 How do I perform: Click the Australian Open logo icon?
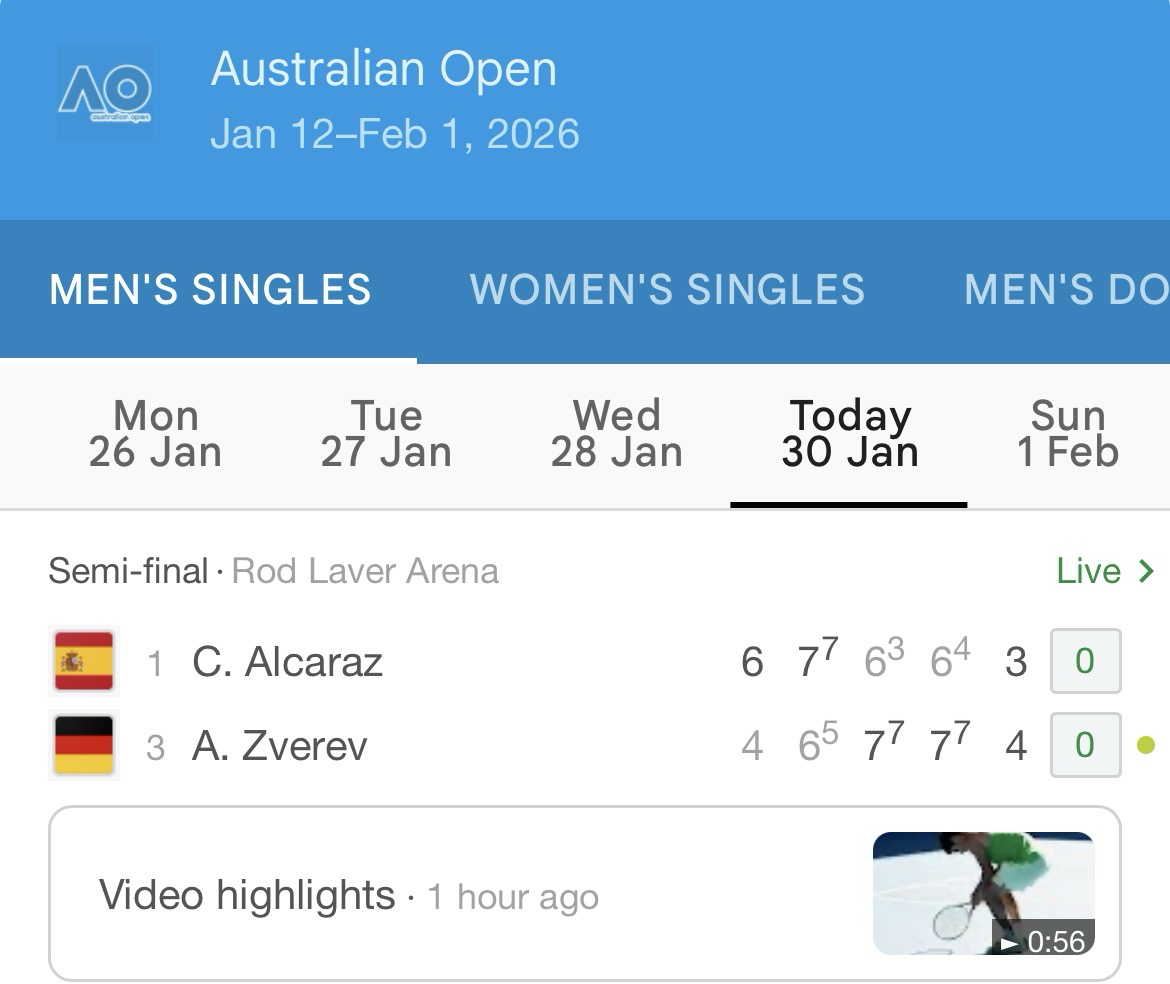(x=105, y=93)
